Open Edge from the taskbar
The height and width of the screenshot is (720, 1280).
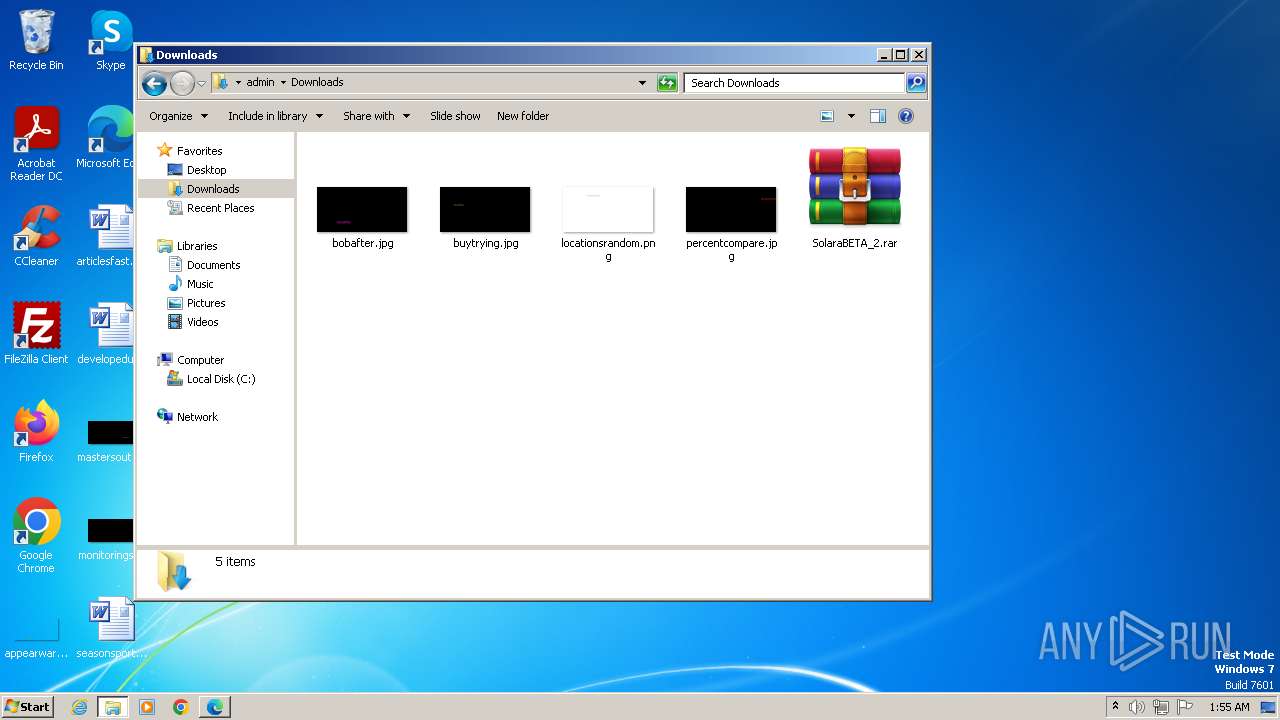click(215, 707)
